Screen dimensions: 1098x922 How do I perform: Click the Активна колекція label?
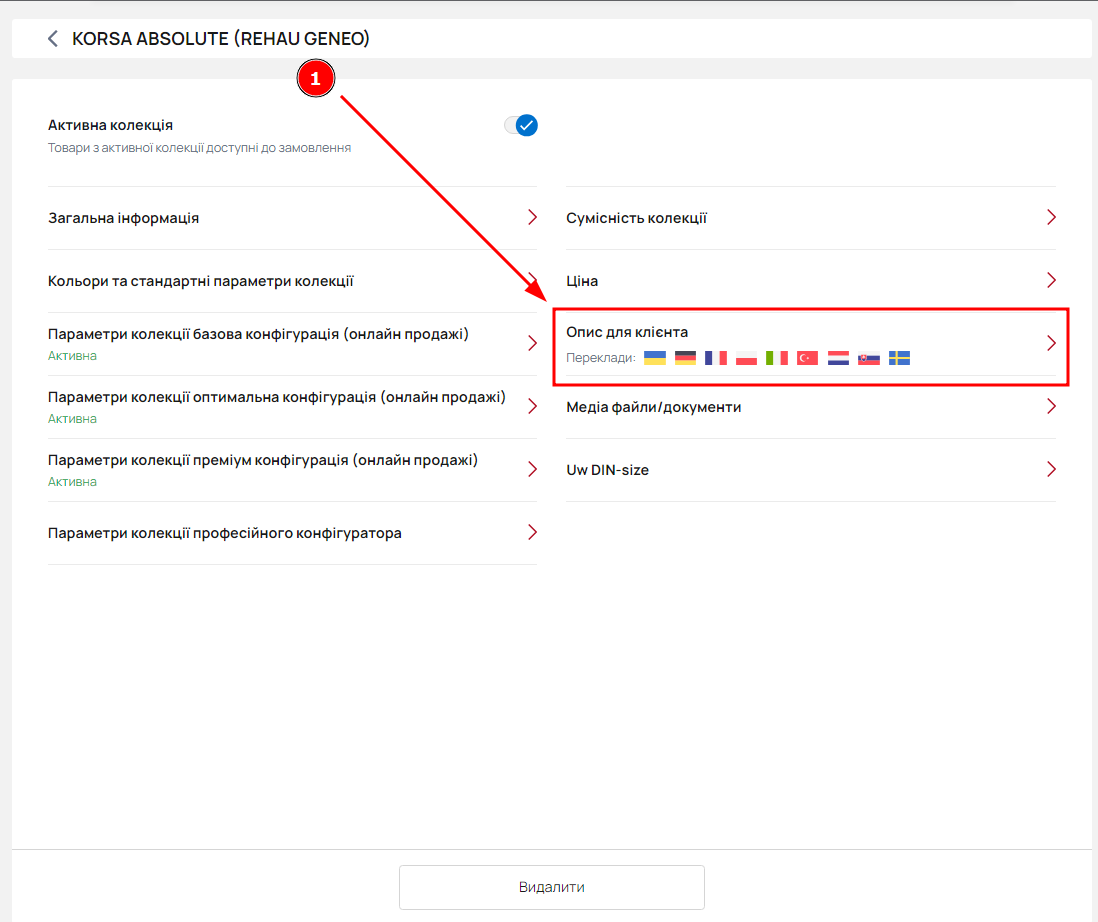point(111,125)
